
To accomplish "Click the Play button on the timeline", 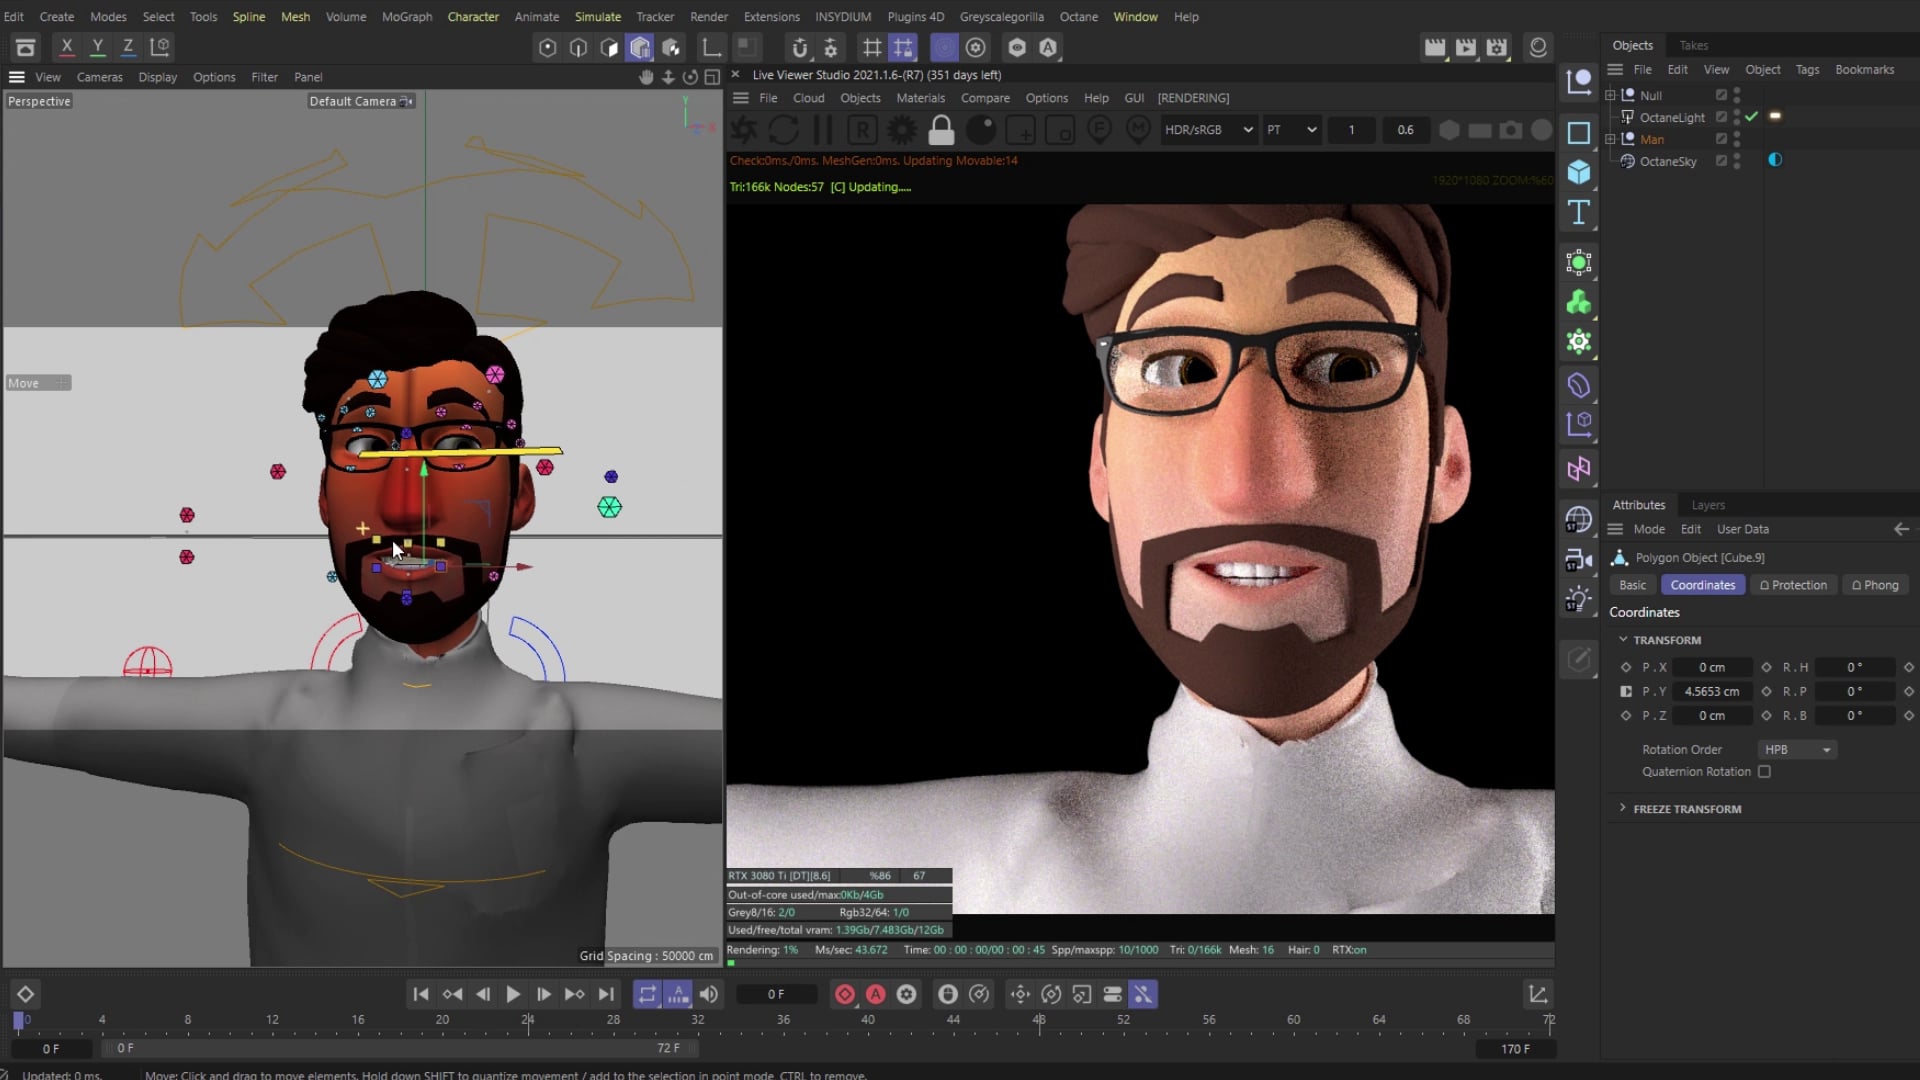I will (x=513, y=994).
